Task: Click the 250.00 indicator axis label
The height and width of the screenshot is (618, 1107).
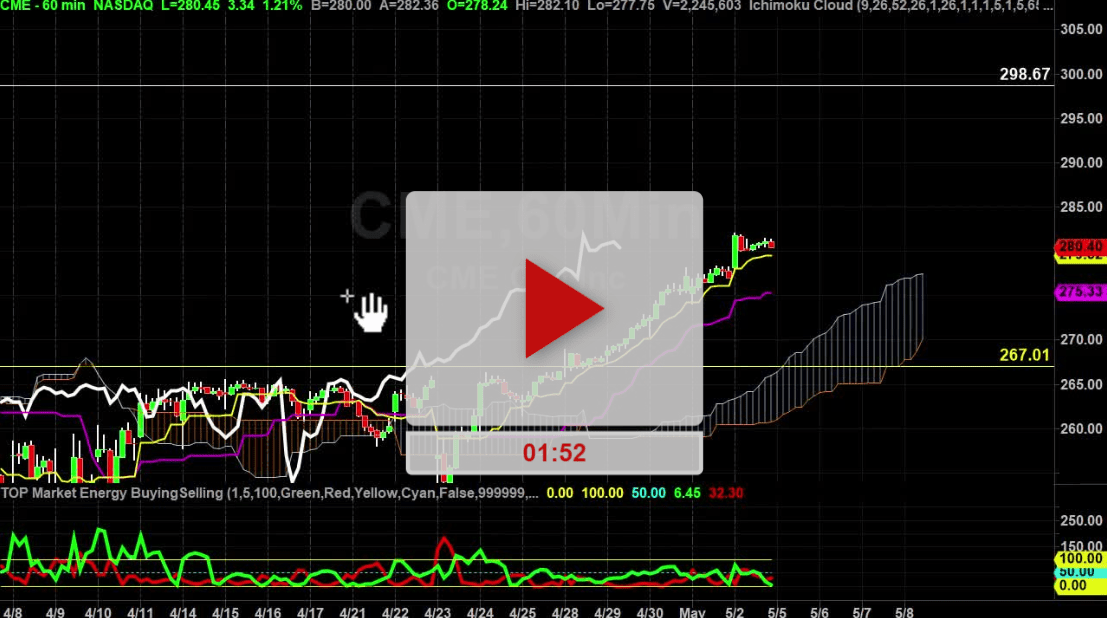Action: click(x=1081, y=521)
